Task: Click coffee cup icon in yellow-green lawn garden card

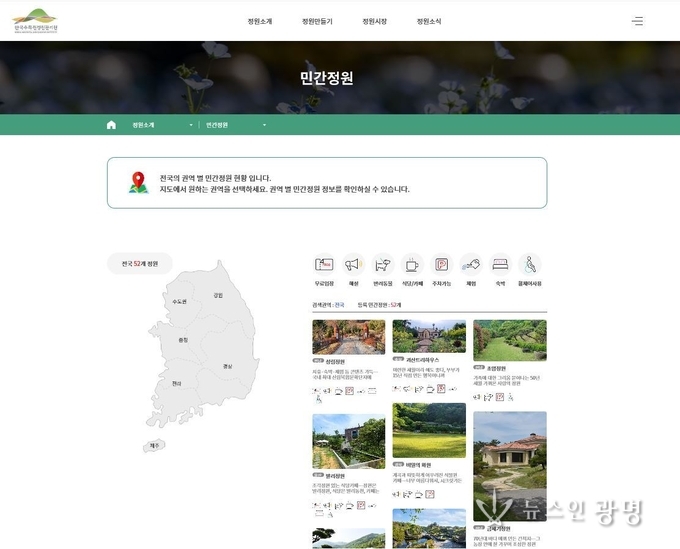Action: 418,494
